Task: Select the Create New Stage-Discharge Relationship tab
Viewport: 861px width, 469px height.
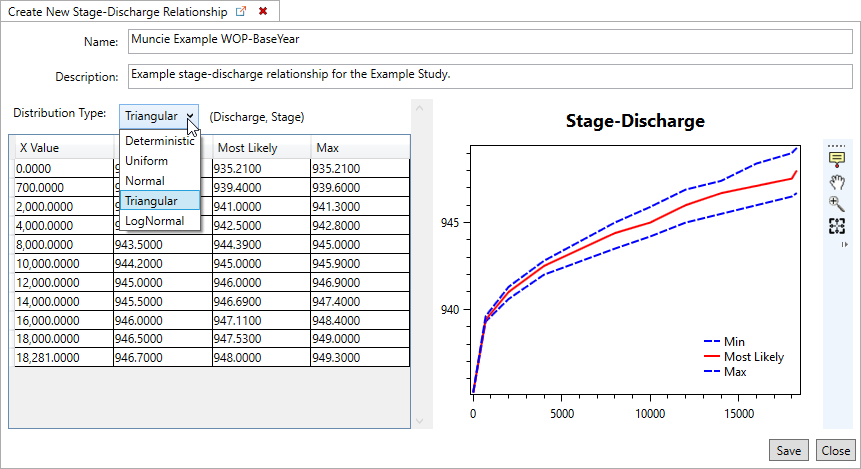Action: pyautogui.click(x=116, y=11)
